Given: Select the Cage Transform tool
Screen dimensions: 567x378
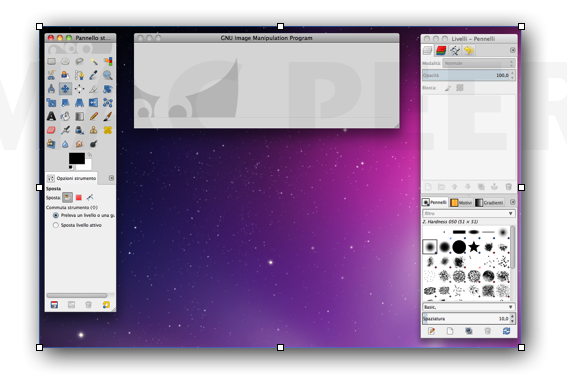Looking at the screenshot, I should click(x=108, y=103).
